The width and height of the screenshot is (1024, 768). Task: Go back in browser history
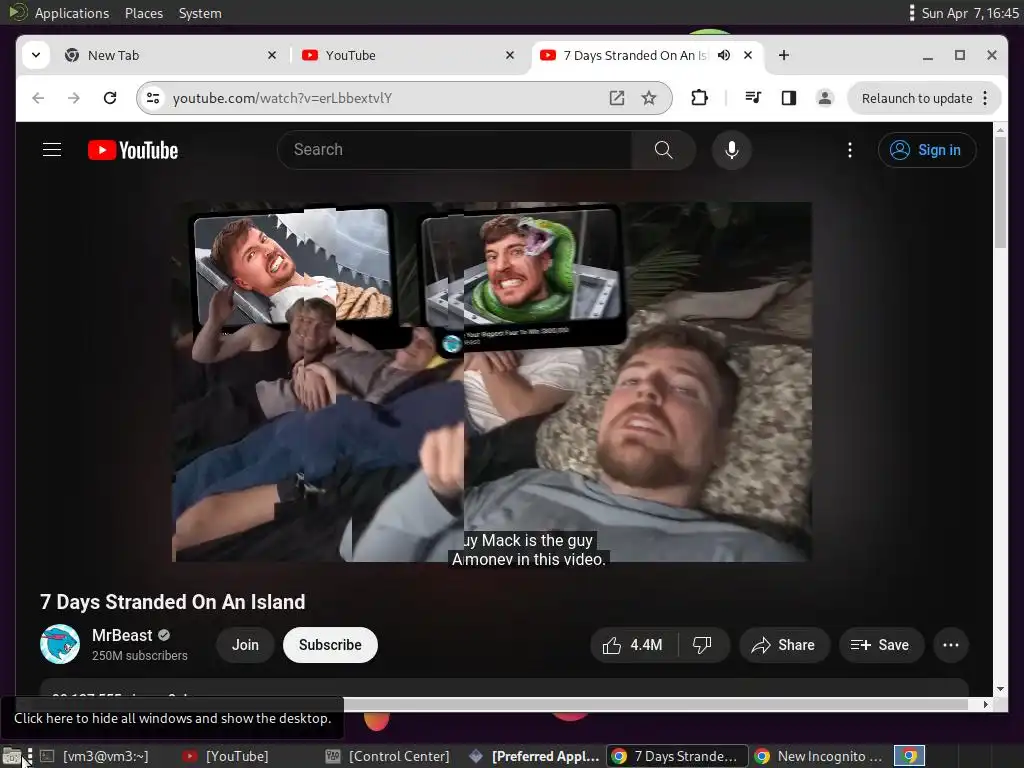[39, 98]
